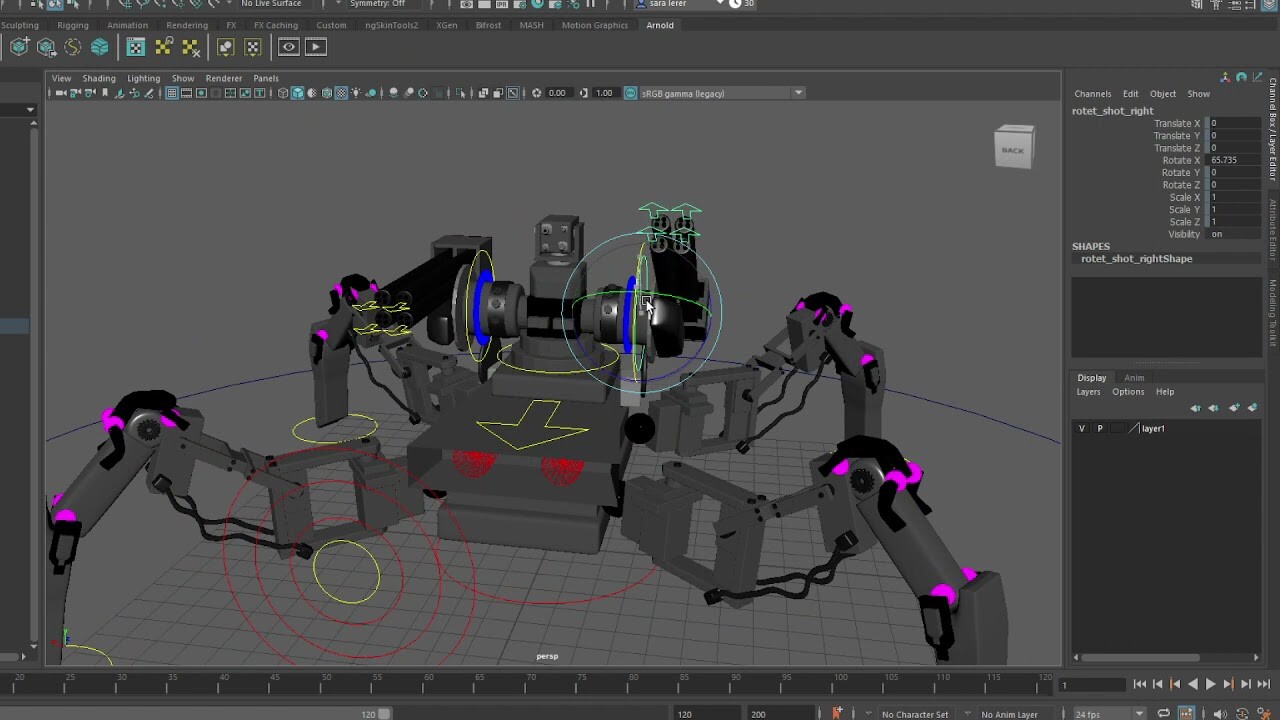Toggle visibility of layer1 with the V toggle
1280x720 pixels.
coord(1081,428)
